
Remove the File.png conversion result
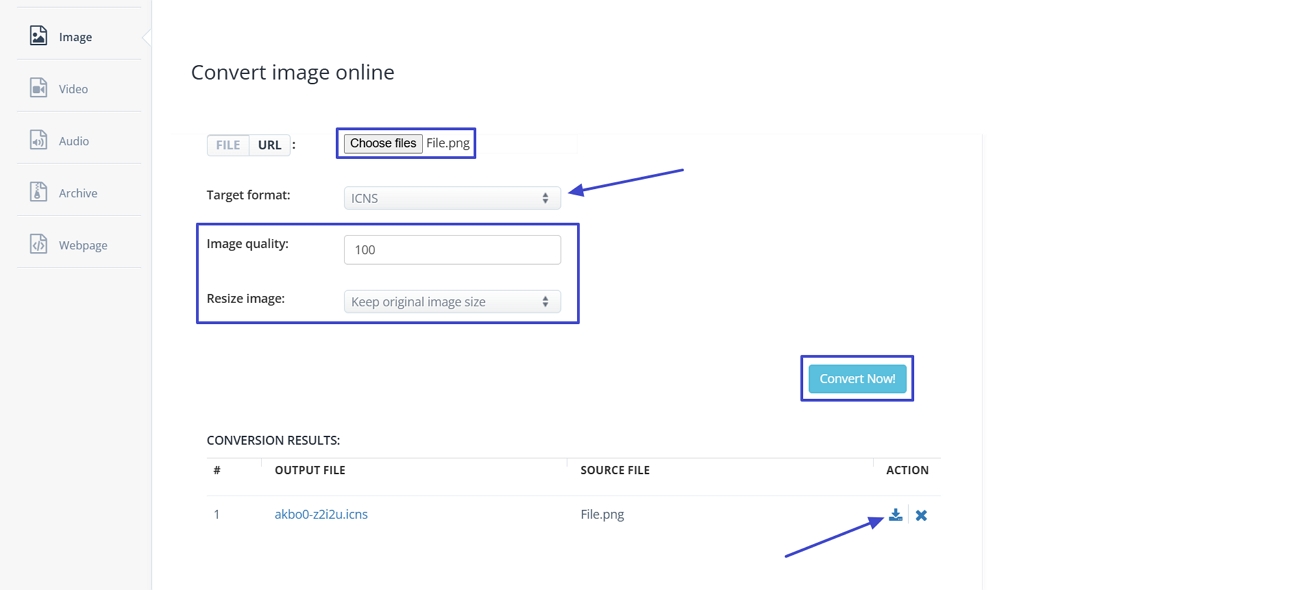[921, 515]
